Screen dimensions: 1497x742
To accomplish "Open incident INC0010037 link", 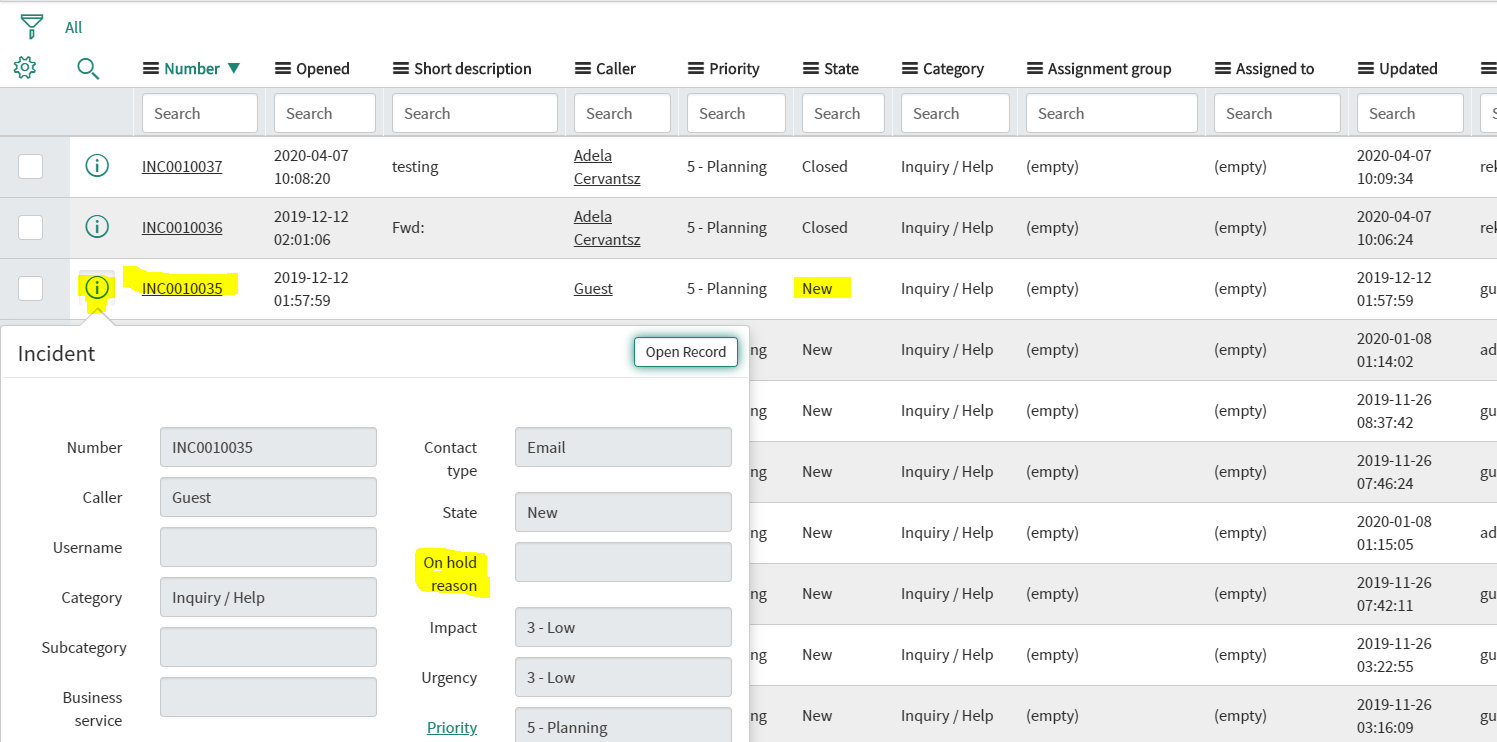I will coord(182,167).
